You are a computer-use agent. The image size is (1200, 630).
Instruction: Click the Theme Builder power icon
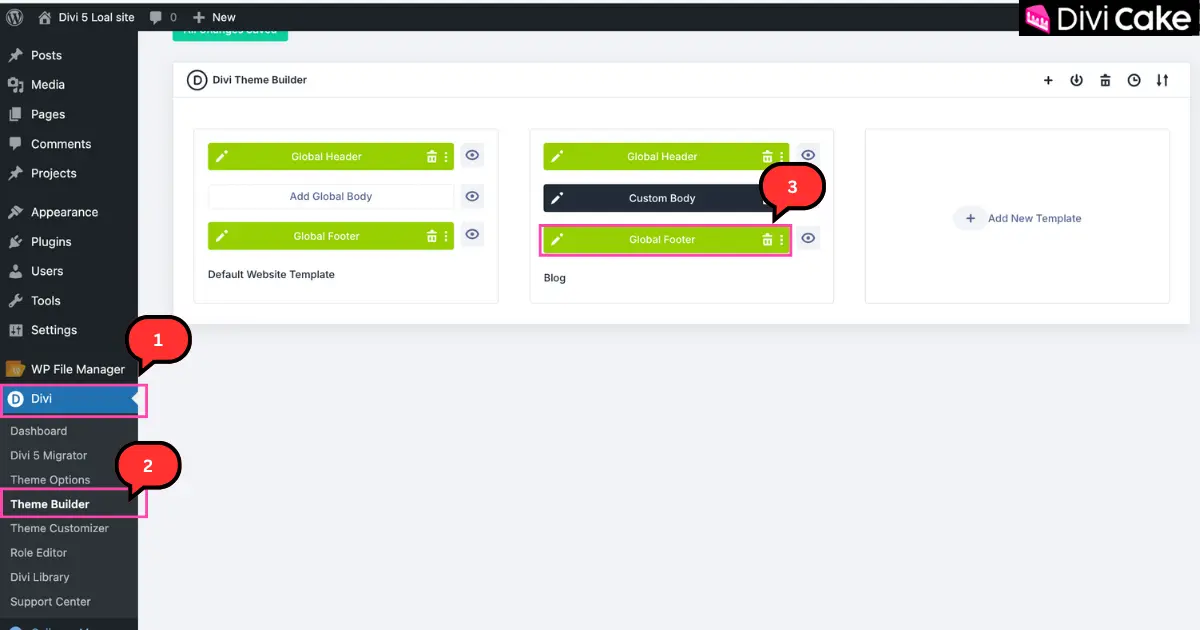(x=1076, y=80)
